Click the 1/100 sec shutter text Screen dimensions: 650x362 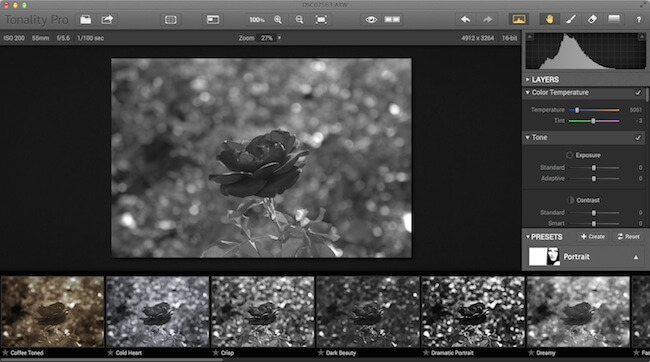point(90,38)
